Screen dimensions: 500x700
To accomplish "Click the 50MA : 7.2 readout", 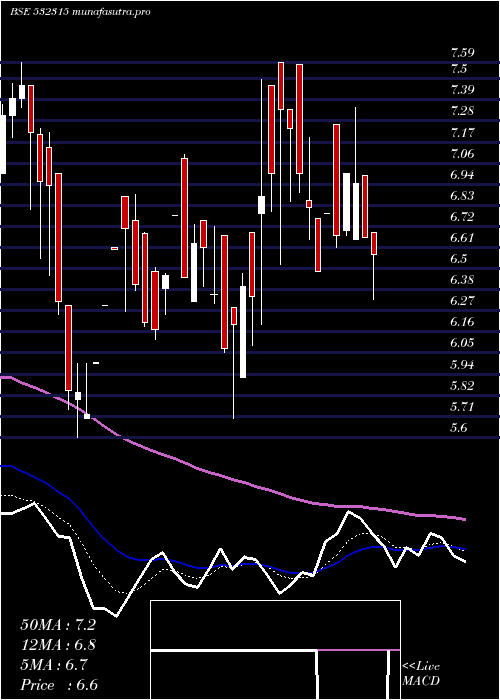I will click(x=58, y=625).
